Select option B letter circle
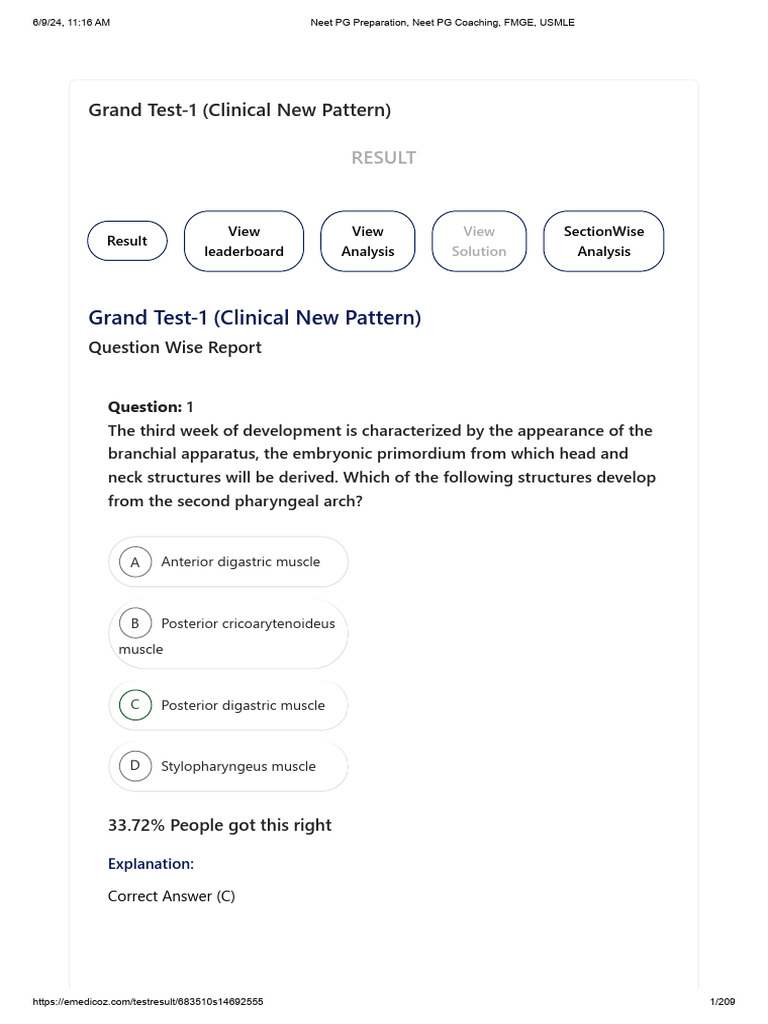The width and height of the screenshot is (768, 1024). click(135, 624)
